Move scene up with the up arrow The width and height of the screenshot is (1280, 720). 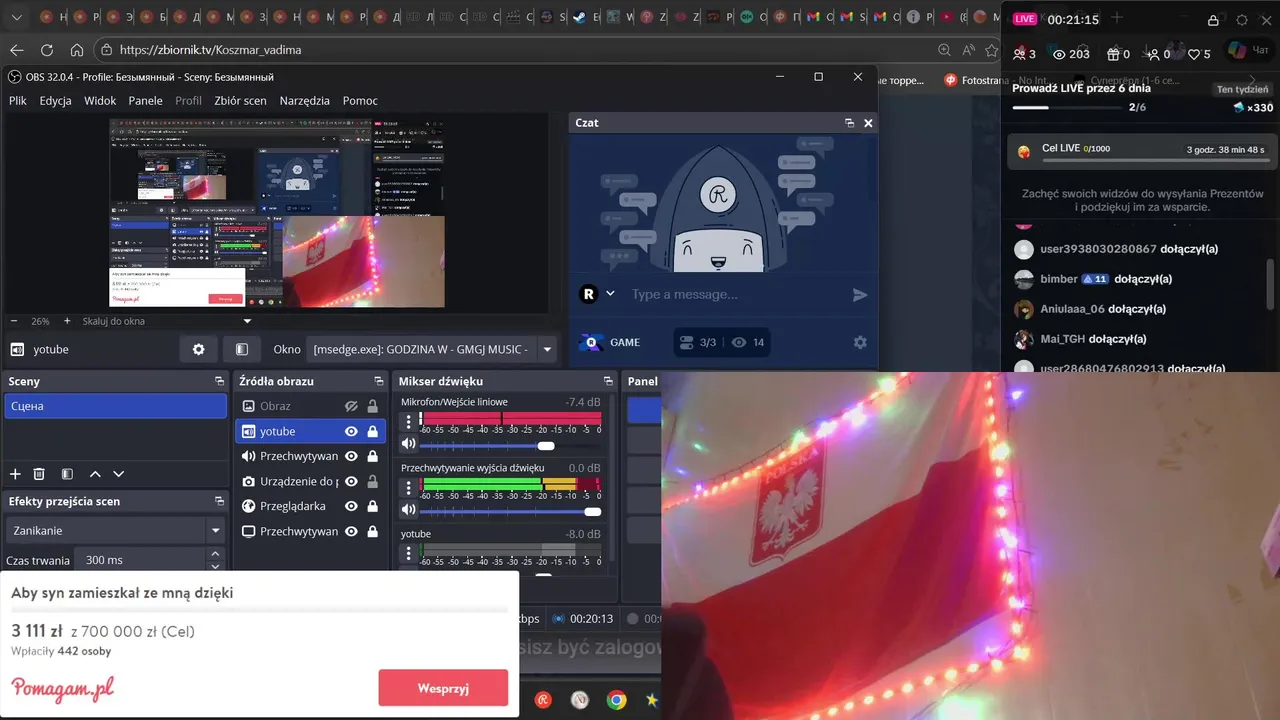[95, 474]
